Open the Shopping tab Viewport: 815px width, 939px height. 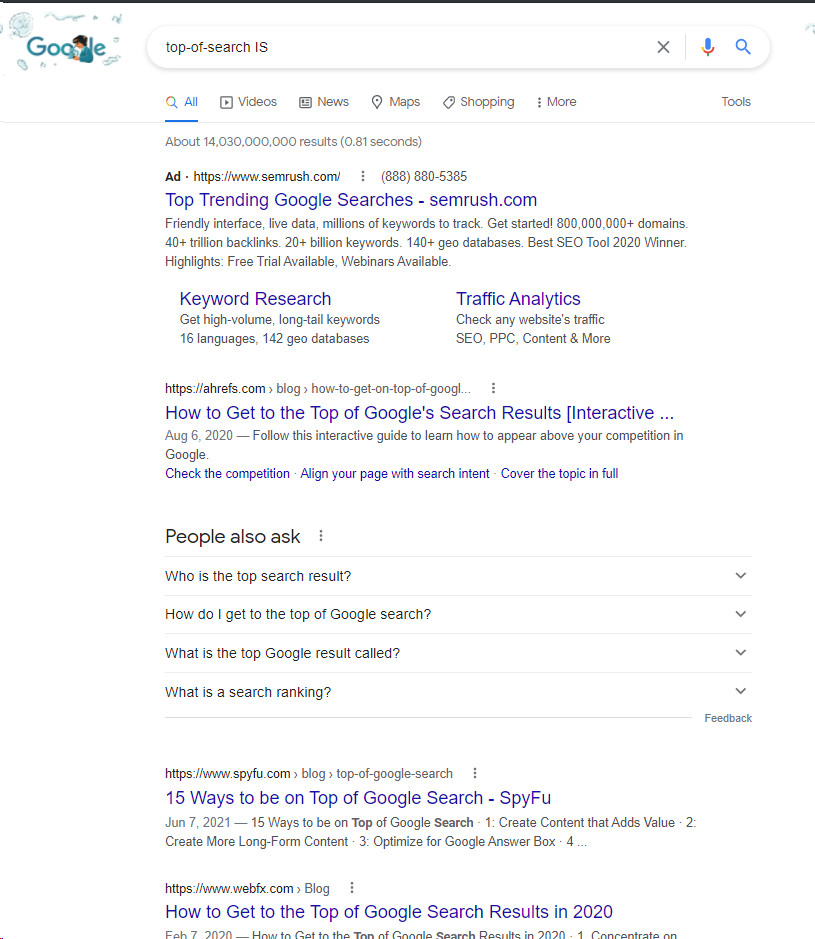[x=478, y=102]
